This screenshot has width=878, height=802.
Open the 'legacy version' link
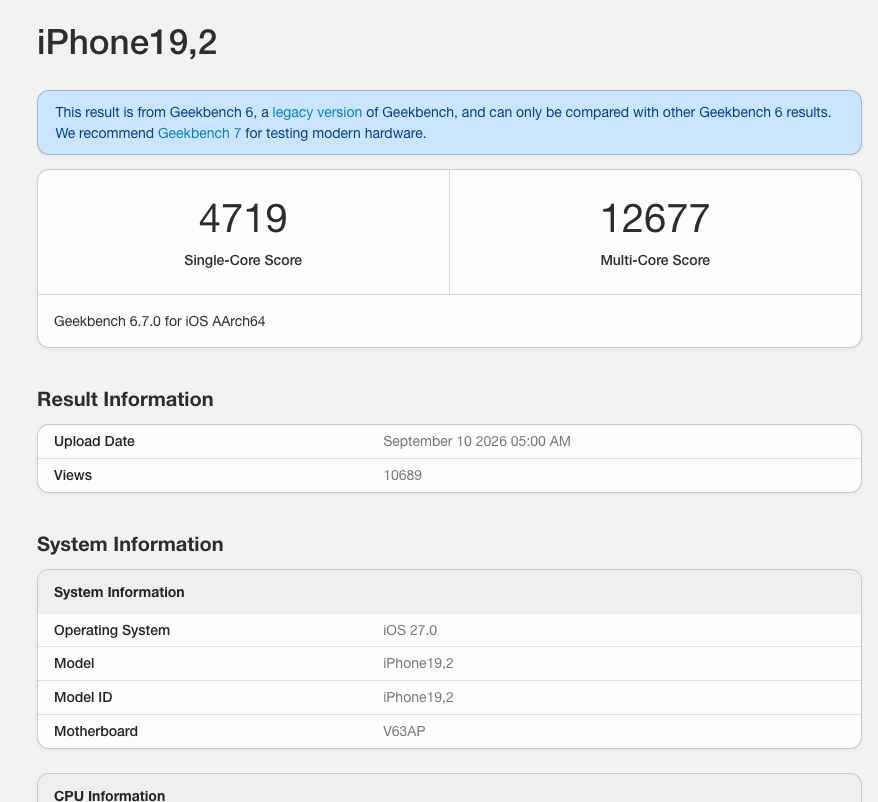(x=317, y=113)
